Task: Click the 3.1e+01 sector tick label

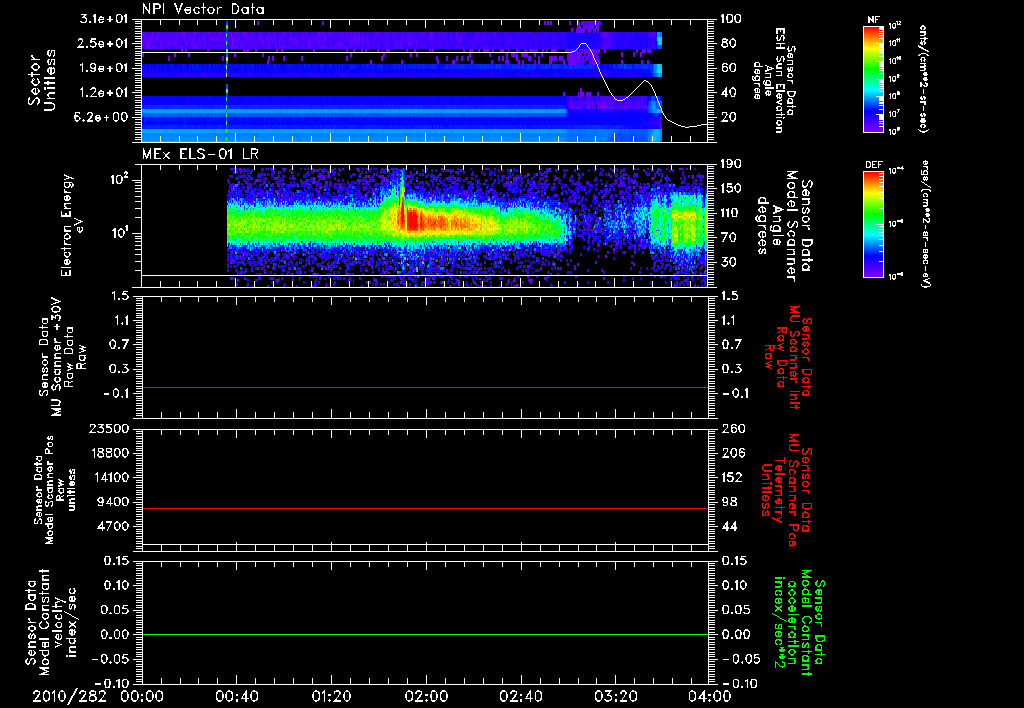Action: pyautogui.click(x=104, y=19)
